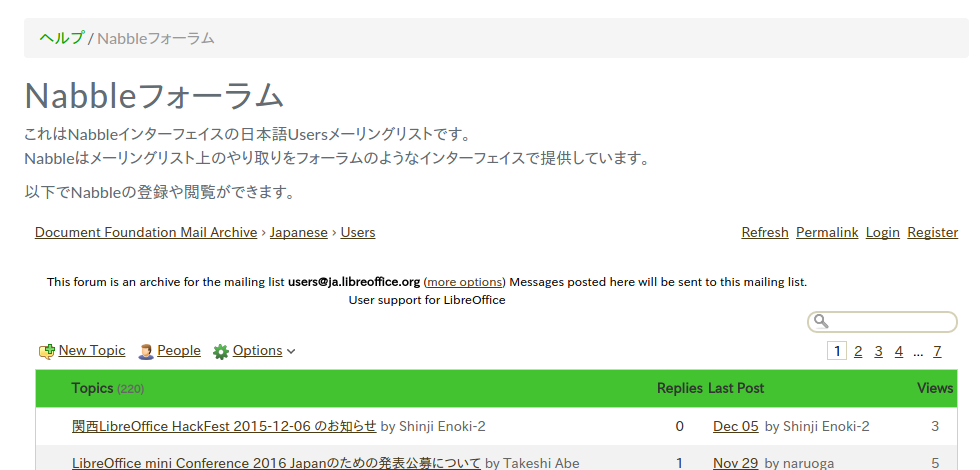
Task: Click the People user avatar icon
Action: click(146, 352)
